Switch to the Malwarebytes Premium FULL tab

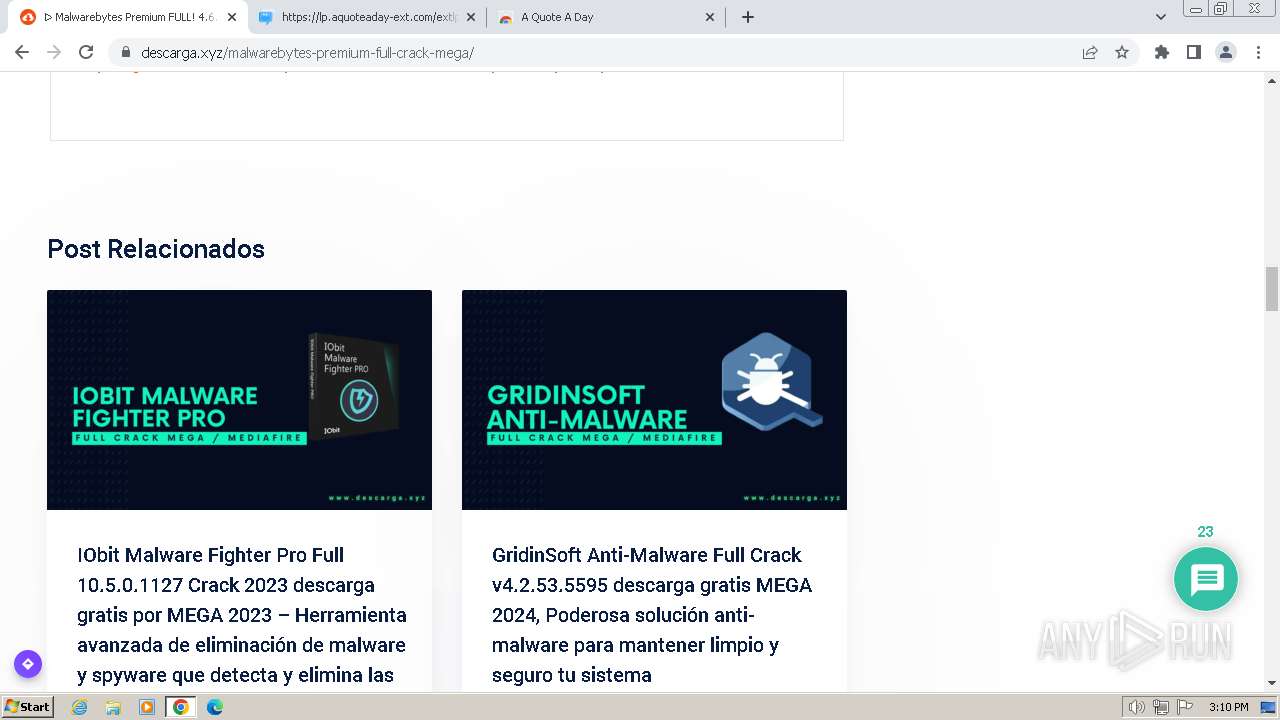128,17
